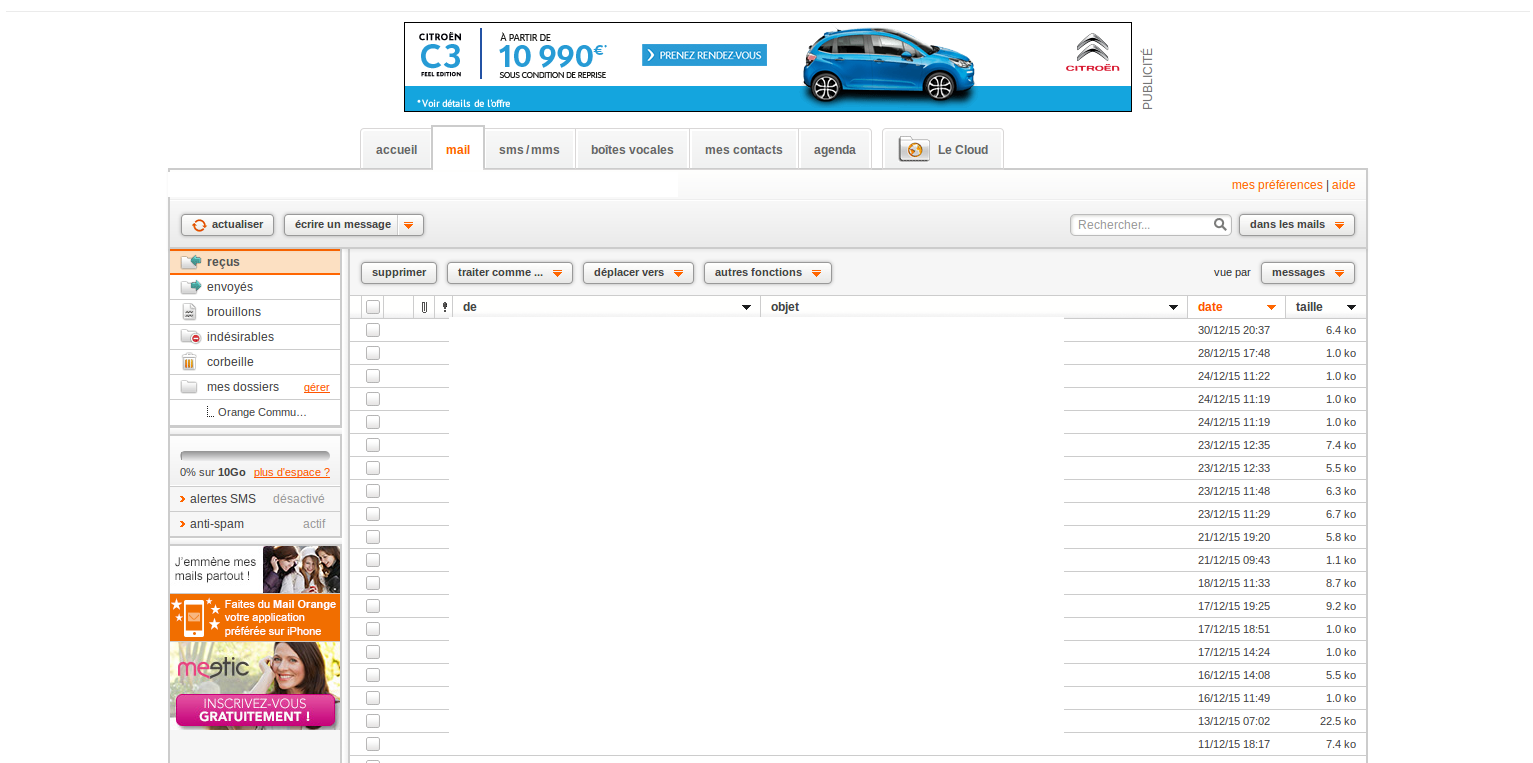The height and width of the screenshot is (763, 1533).
Task: Open the reçus inbox folder icon
Action: pyautogui.click(x=191, y=262)
